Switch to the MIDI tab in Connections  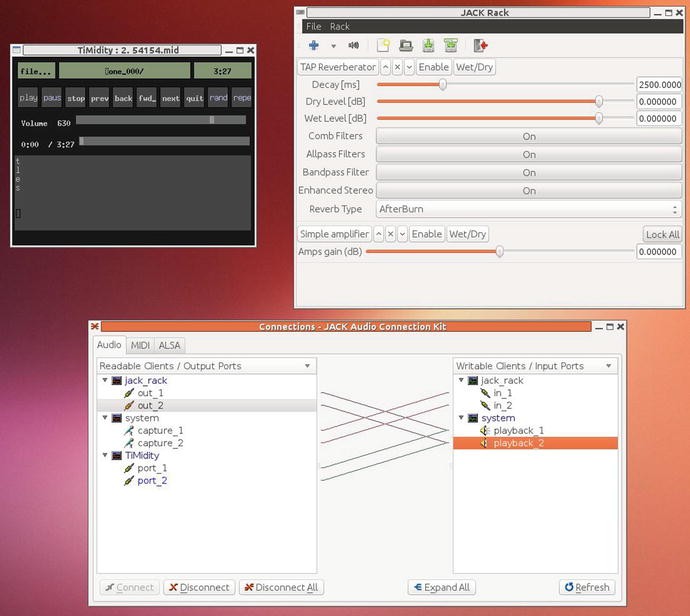click(x=140, y=345)
